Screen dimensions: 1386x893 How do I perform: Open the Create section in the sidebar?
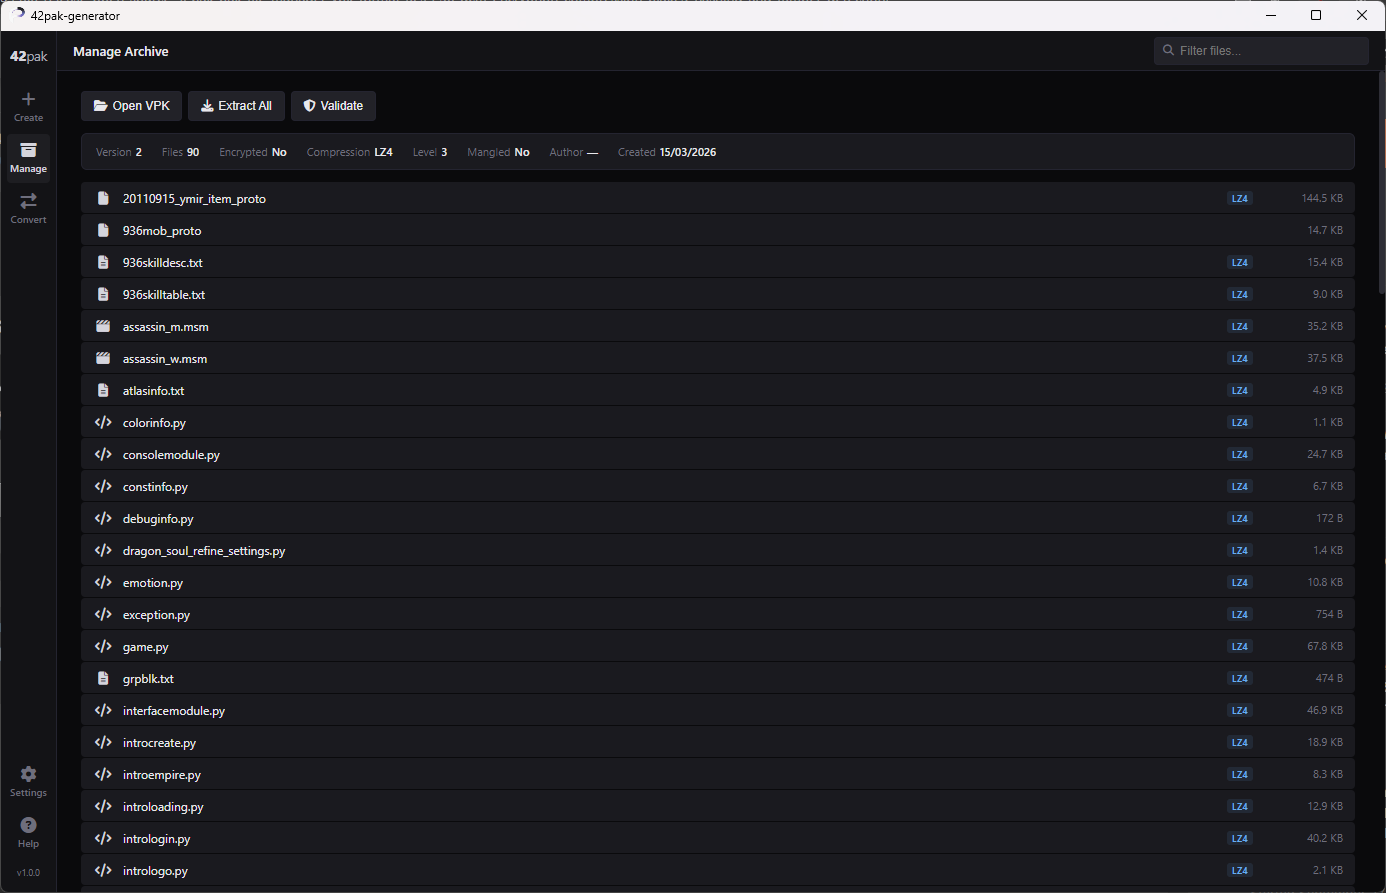click(x=28, y=106)
